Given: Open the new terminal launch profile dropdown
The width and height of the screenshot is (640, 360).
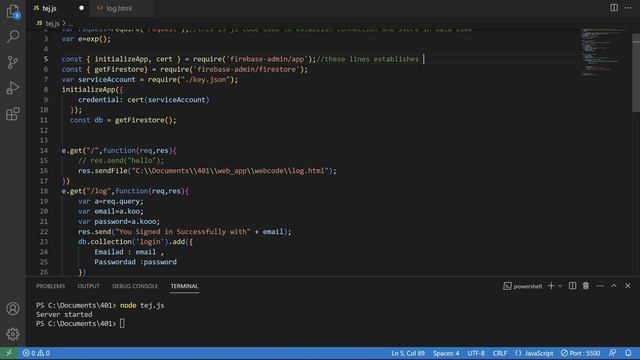Looking at the screenshot, I should pos(560,286).
